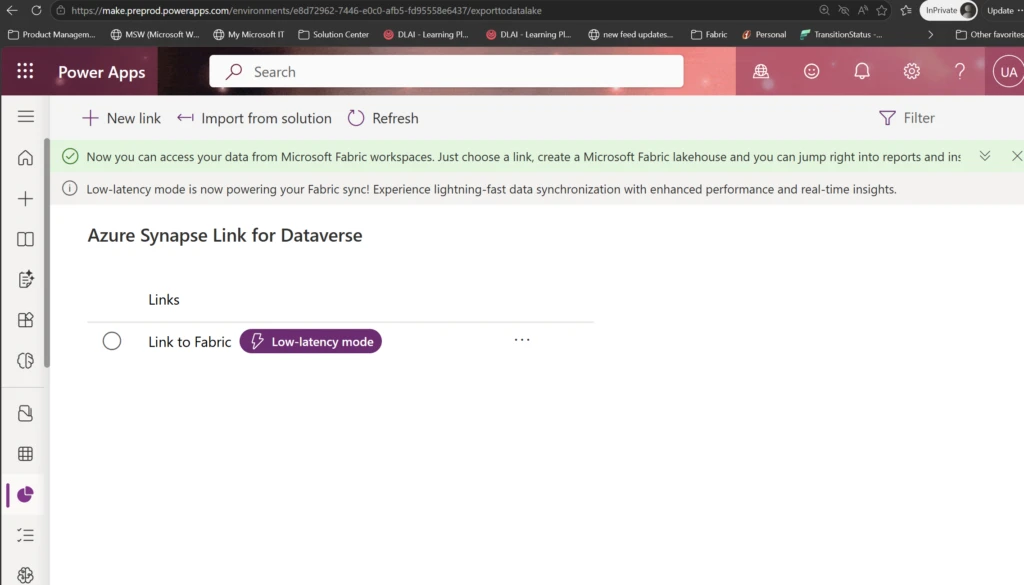
Task: Open the Other favorites folder
Action: point(989,35)
